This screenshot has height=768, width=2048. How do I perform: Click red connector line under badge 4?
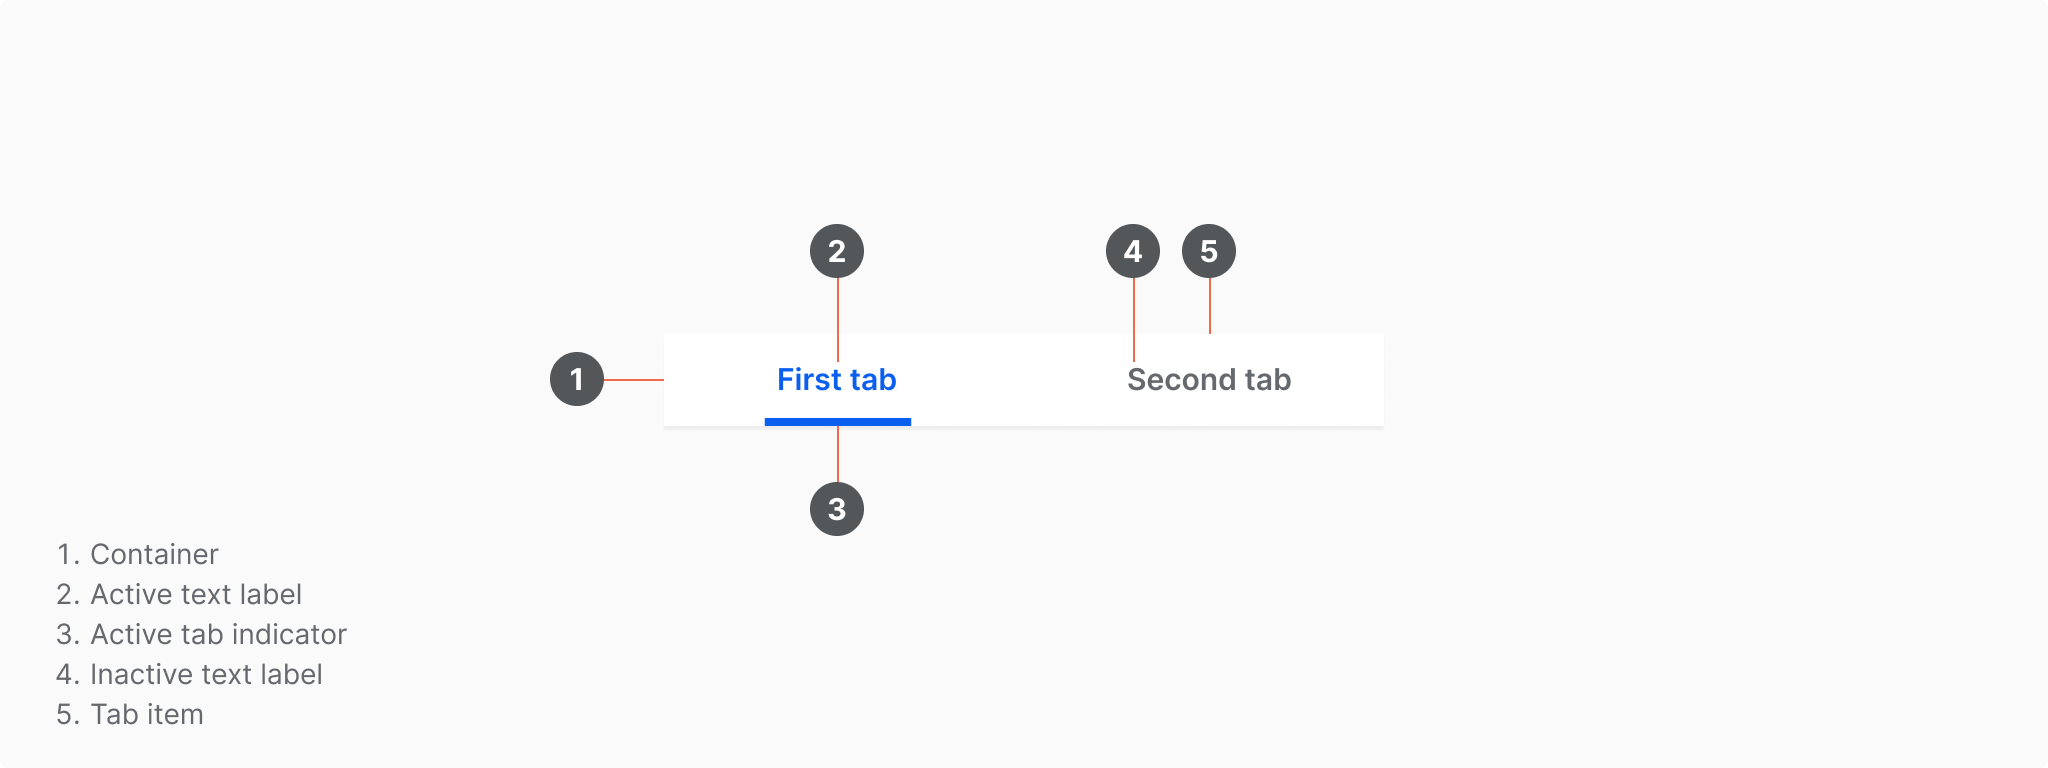tap(1134, 320)
